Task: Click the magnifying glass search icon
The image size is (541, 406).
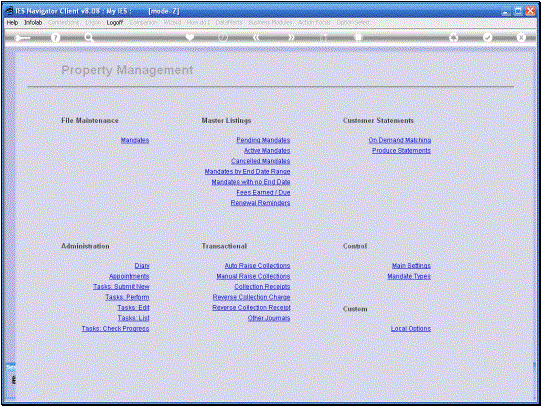Action: click(89, 38)
